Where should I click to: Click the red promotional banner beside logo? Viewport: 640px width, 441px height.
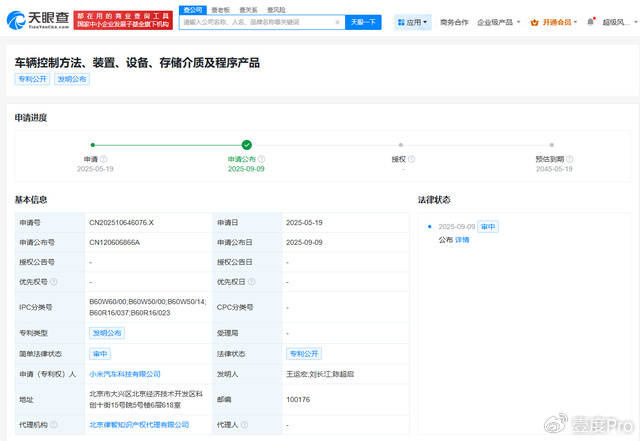[x=123, y=20]
